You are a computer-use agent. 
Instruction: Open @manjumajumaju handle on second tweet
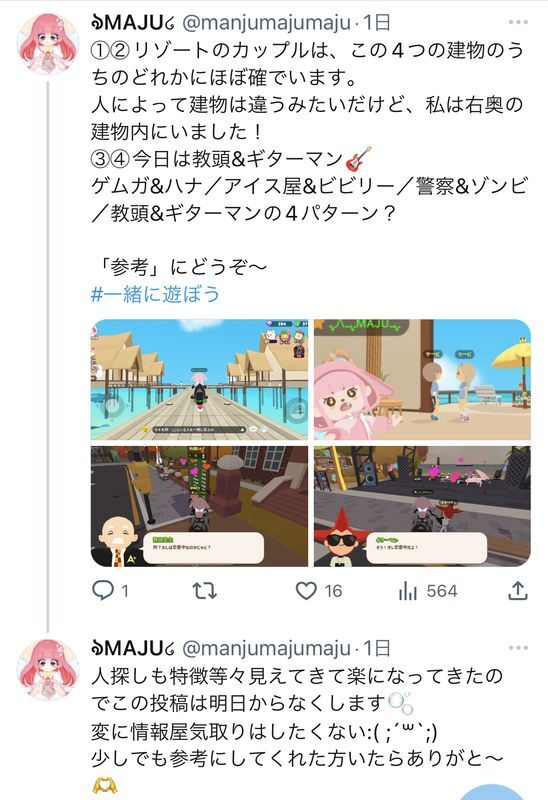tap(266, 648)
